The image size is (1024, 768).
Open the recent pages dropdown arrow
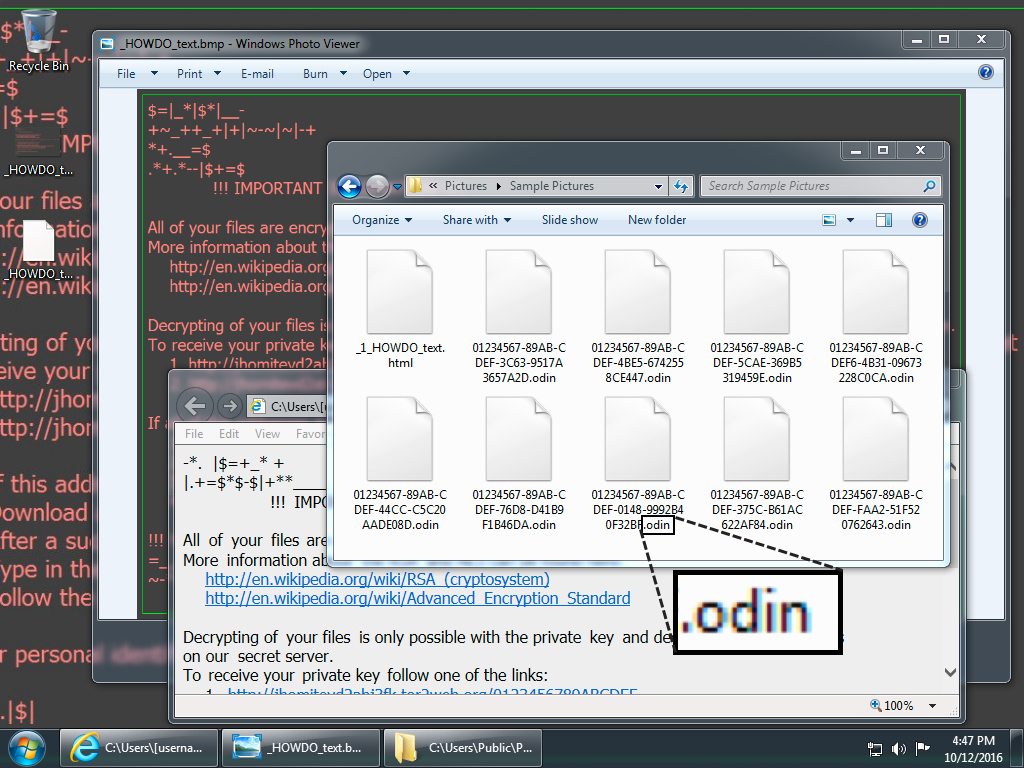(x=397, y=187)
